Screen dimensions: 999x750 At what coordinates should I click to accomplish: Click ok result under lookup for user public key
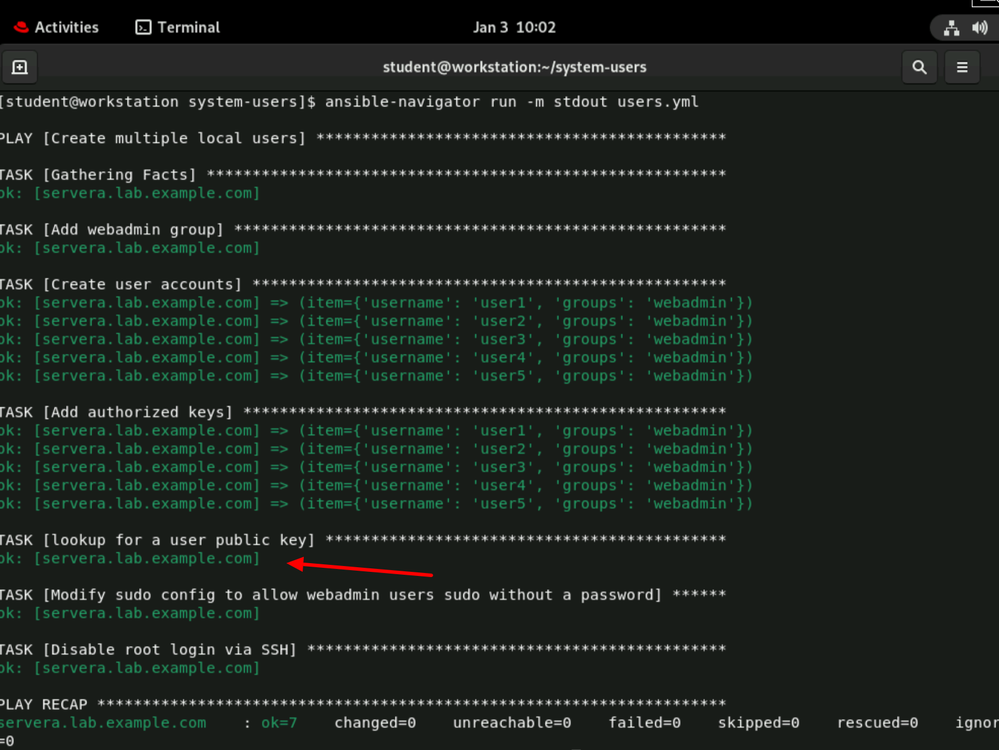click(x=130, y=558)
